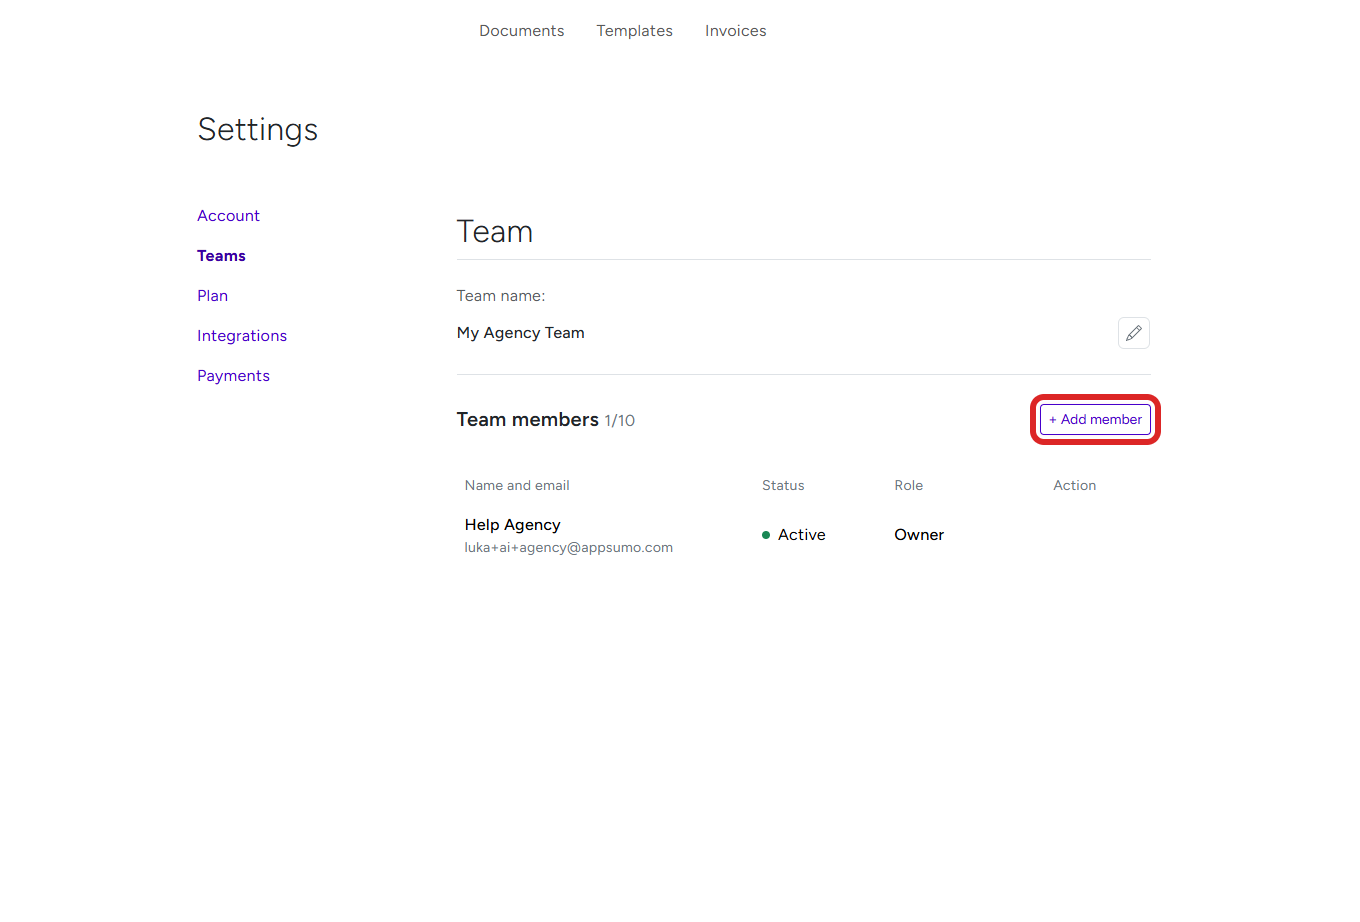Click the Owner role label
This screenshot has width=1360, height=922.
click(x=918, y=534)
